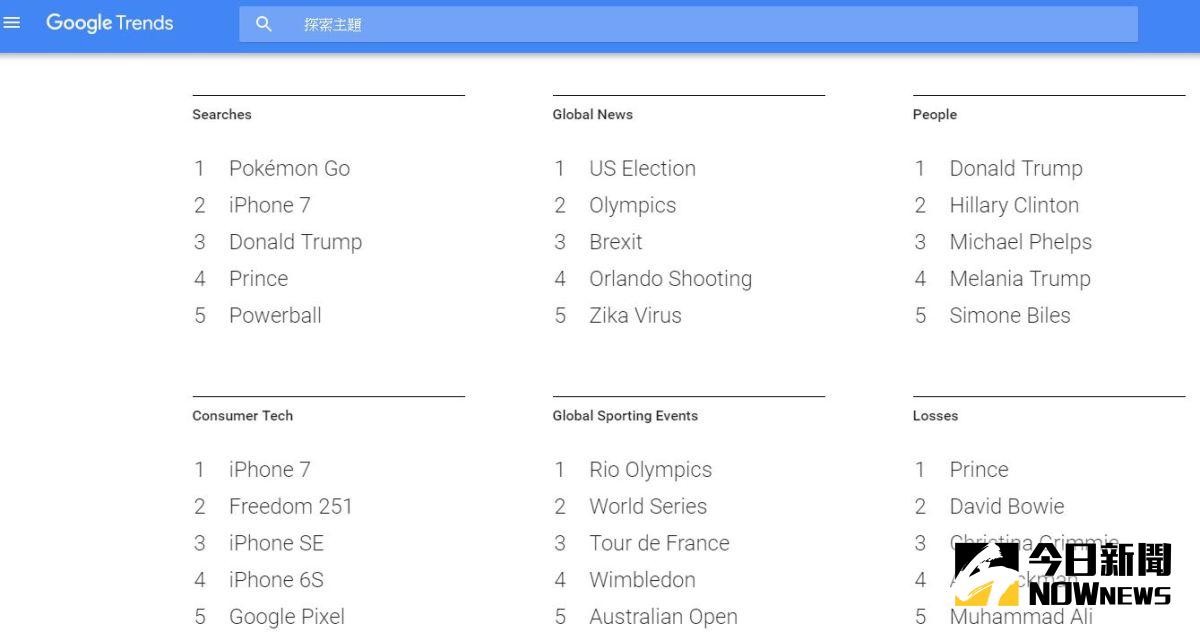Click the Global Sporting Events heading

tap(625, 416)
